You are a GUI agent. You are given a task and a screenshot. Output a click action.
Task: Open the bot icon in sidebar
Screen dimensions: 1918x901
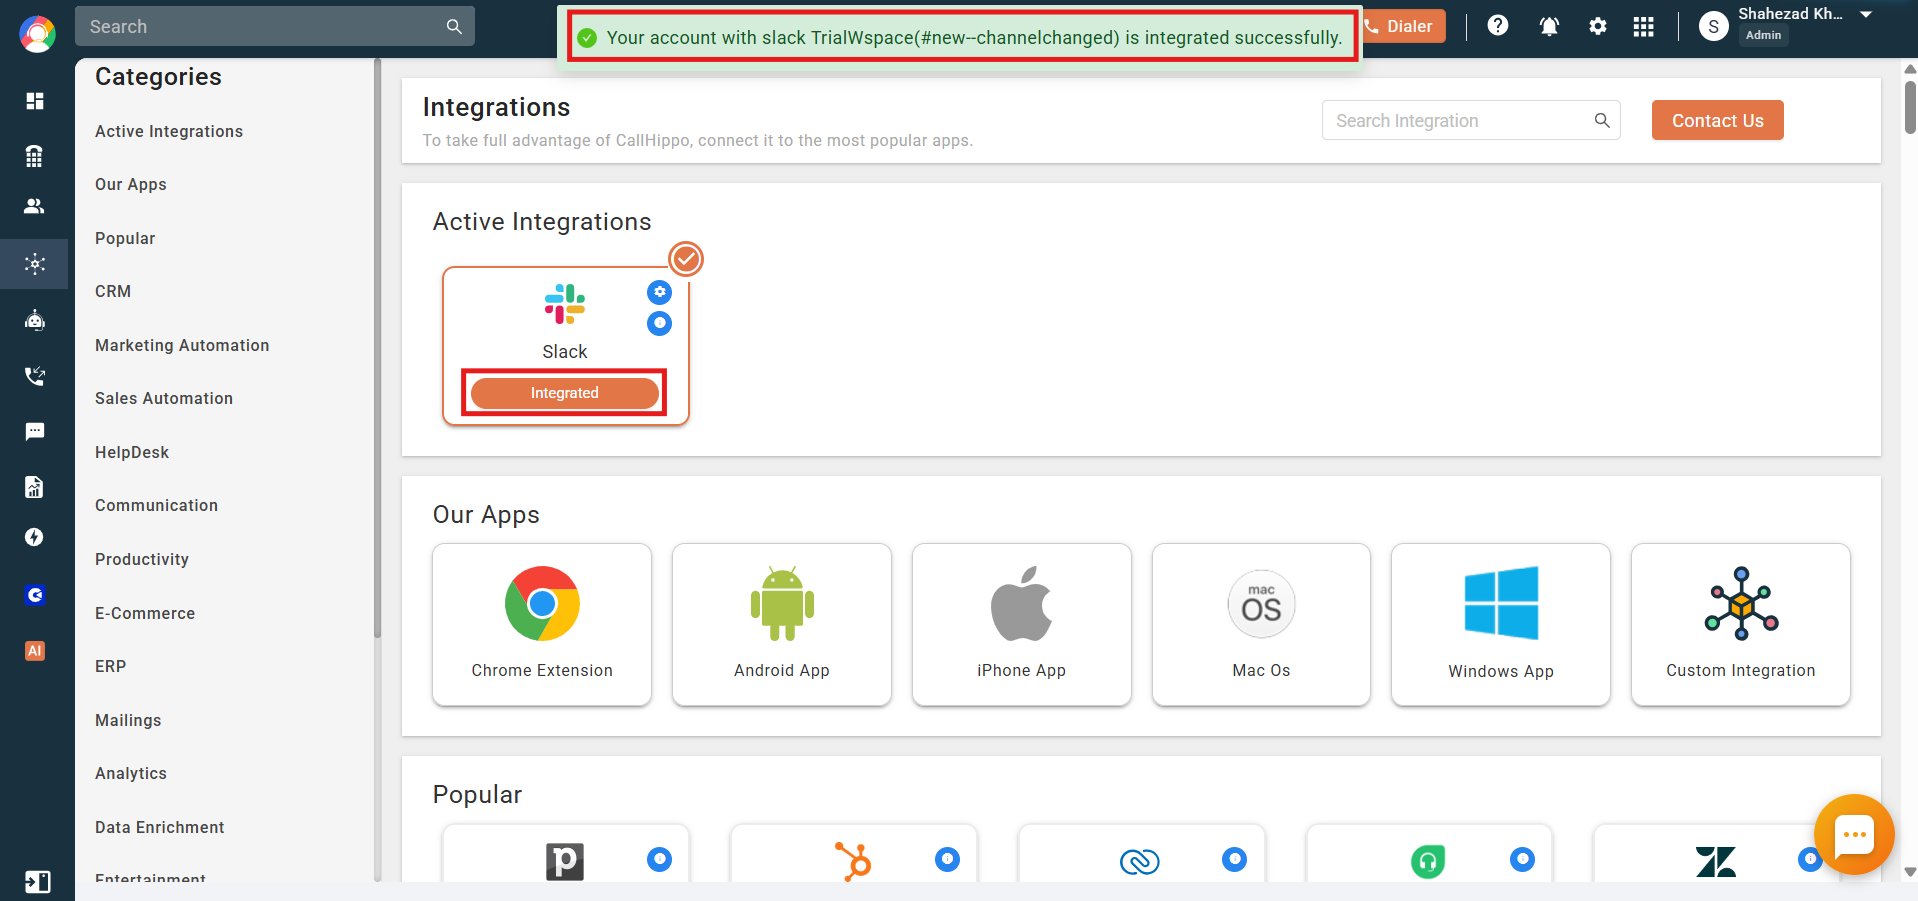click(35, 320)
